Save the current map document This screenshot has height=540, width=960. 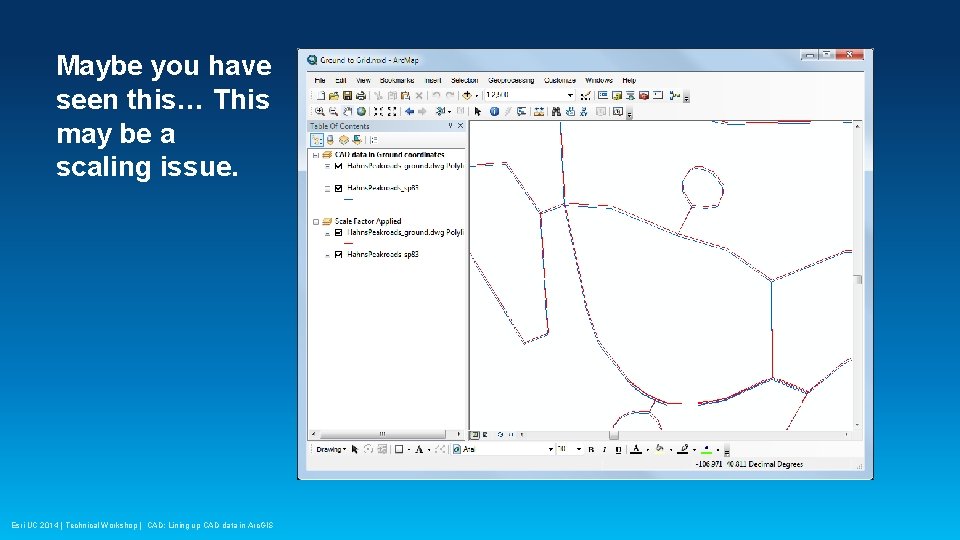[x=347, y=96]
